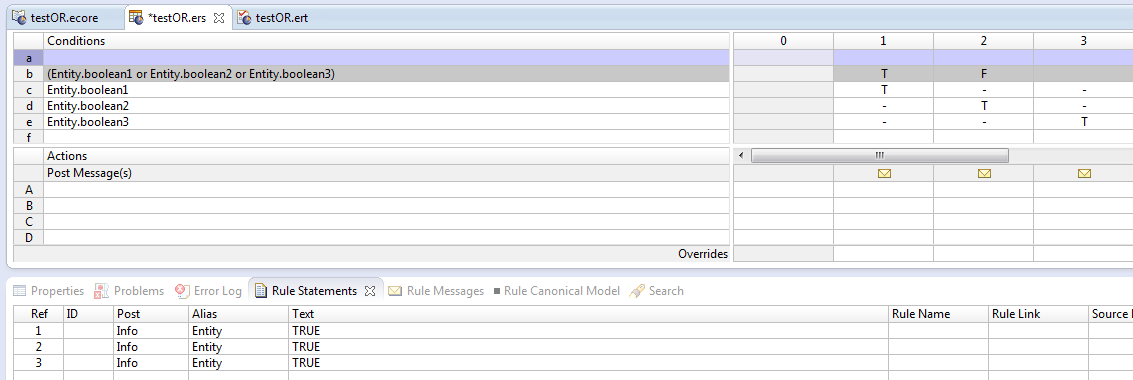
Task: Click the Post Message envelope in column 1
Action: click(884, 173)
